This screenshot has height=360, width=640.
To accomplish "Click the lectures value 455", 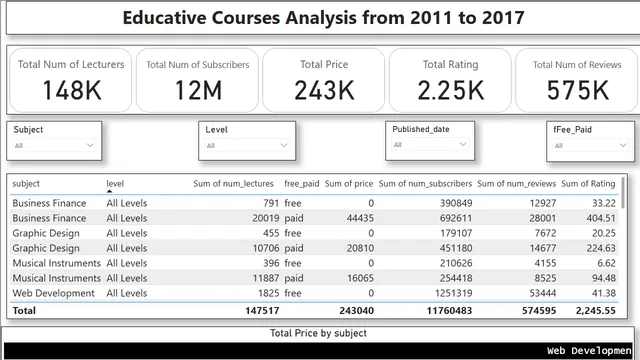I will click(271, 233).
